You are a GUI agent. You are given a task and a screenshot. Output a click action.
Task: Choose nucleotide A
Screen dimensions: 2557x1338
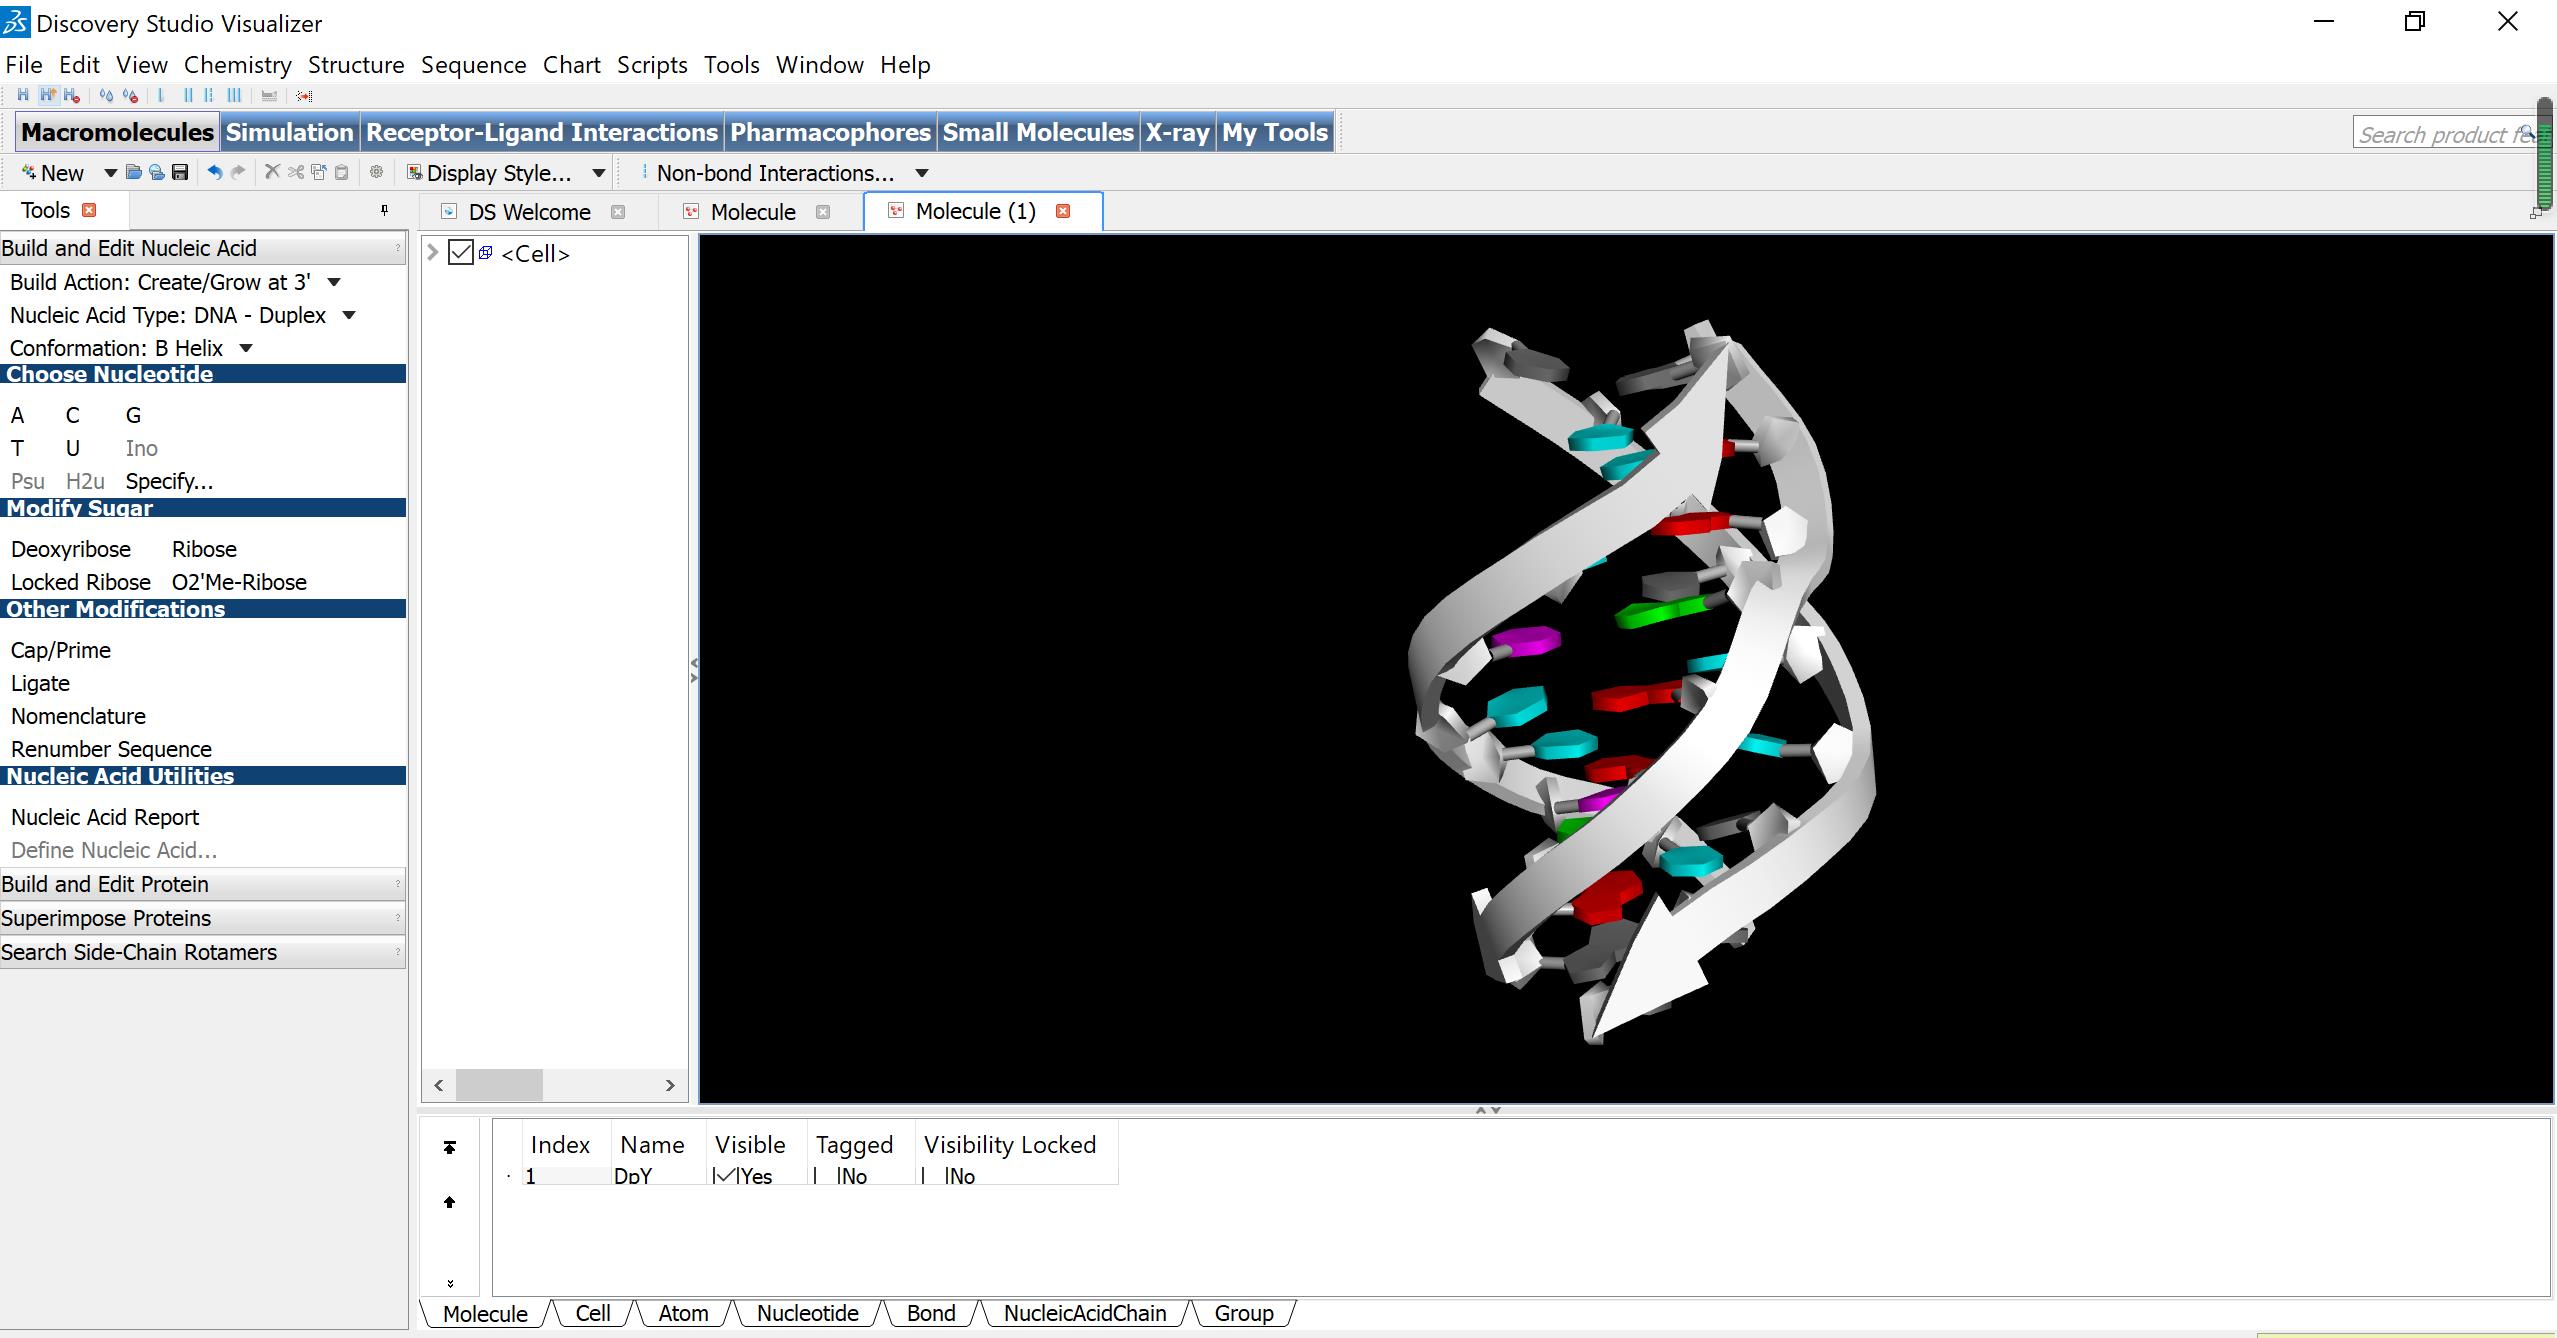17,415
